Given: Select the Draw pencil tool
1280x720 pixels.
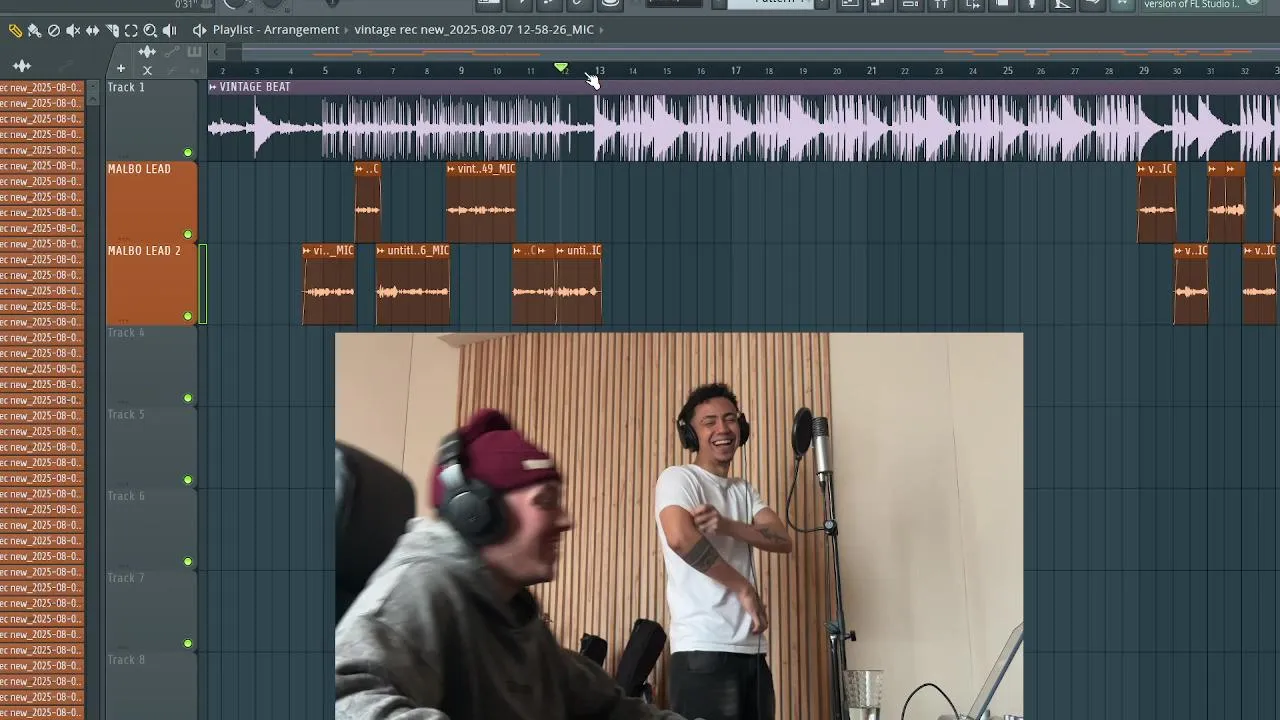Looking at the screenshot, I should (x=15, y=30).
